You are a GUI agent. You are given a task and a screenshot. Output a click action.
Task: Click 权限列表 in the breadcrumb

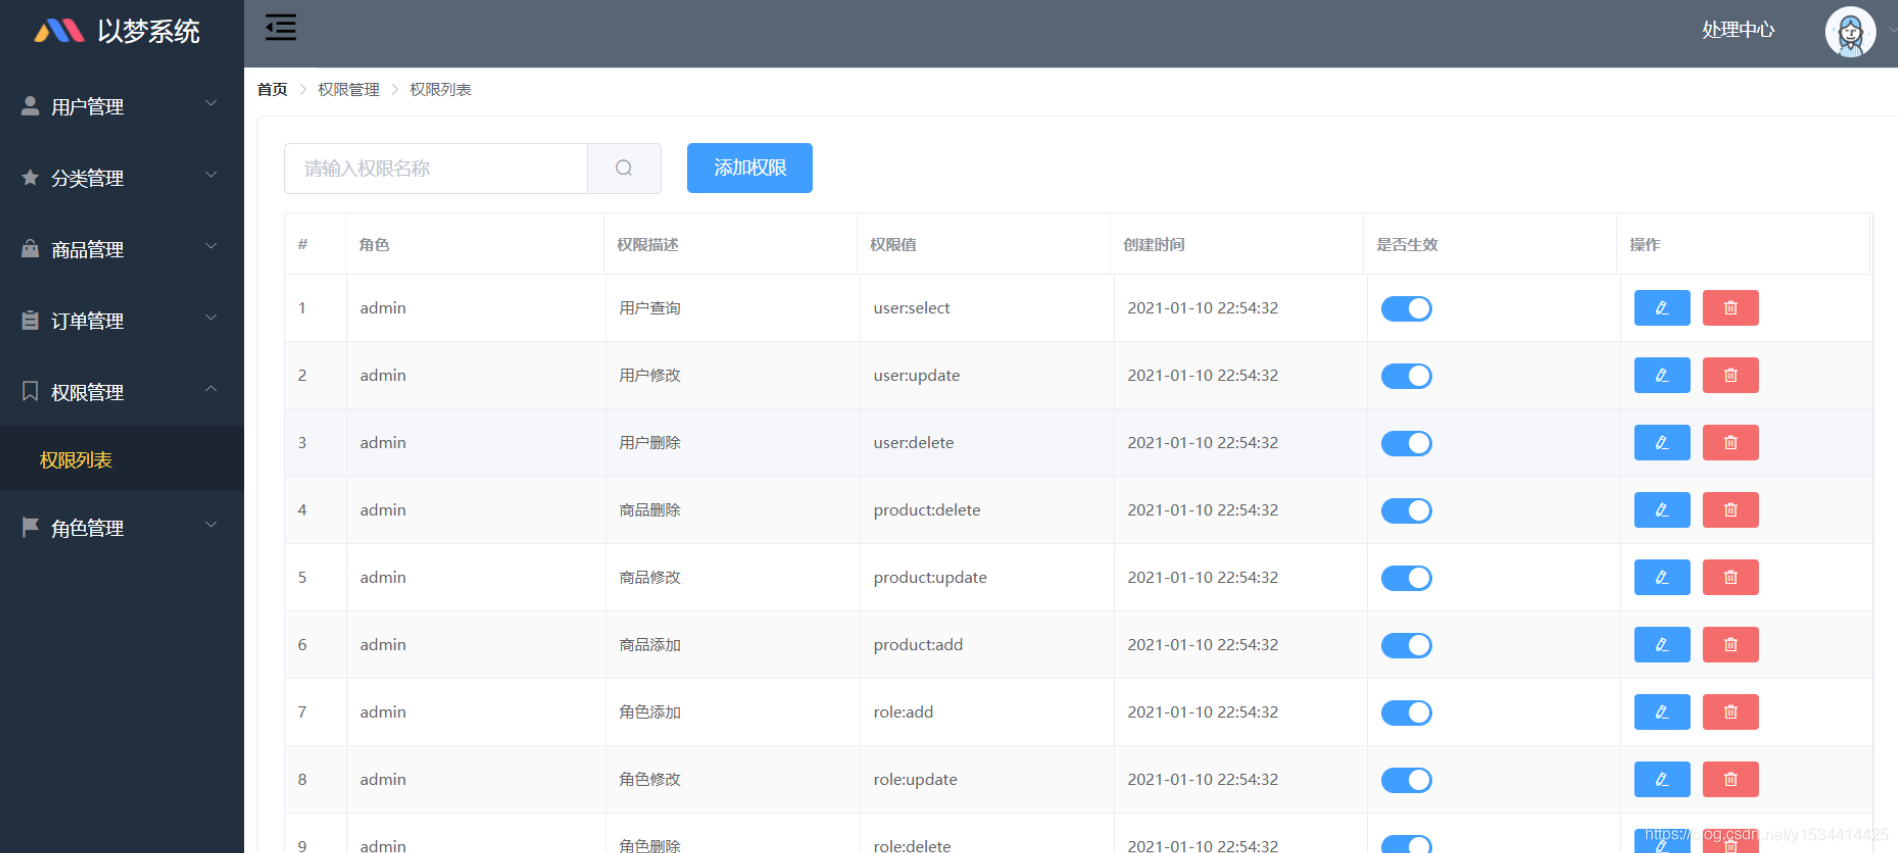441,89
